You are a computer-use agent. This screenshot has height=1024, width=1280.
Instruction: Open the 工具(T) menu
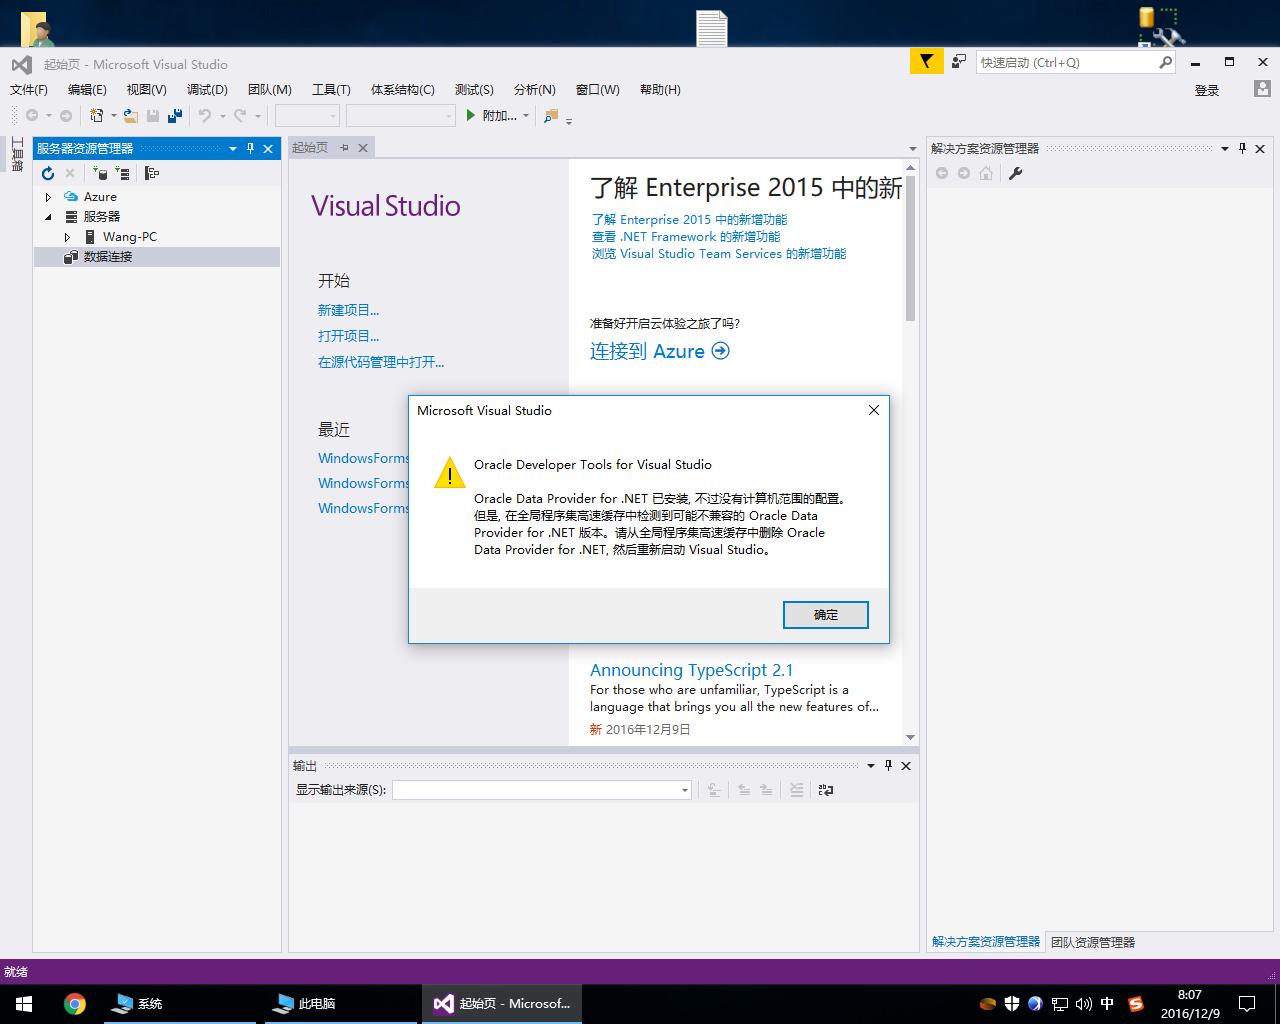pos(331,89)
